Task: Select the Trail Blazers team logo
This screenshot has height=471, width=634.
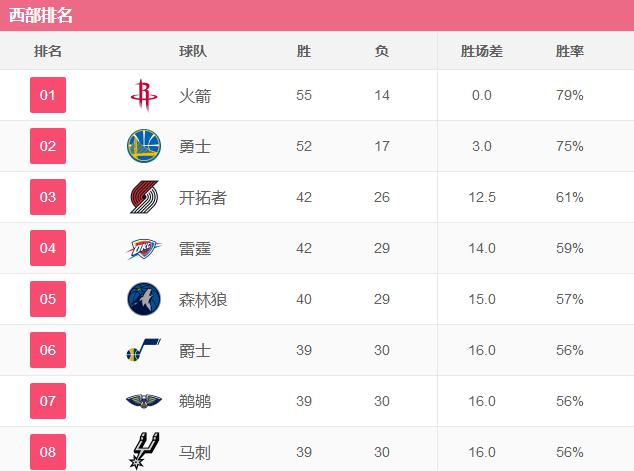Action: pyautogui.click(x=144, y=198)
